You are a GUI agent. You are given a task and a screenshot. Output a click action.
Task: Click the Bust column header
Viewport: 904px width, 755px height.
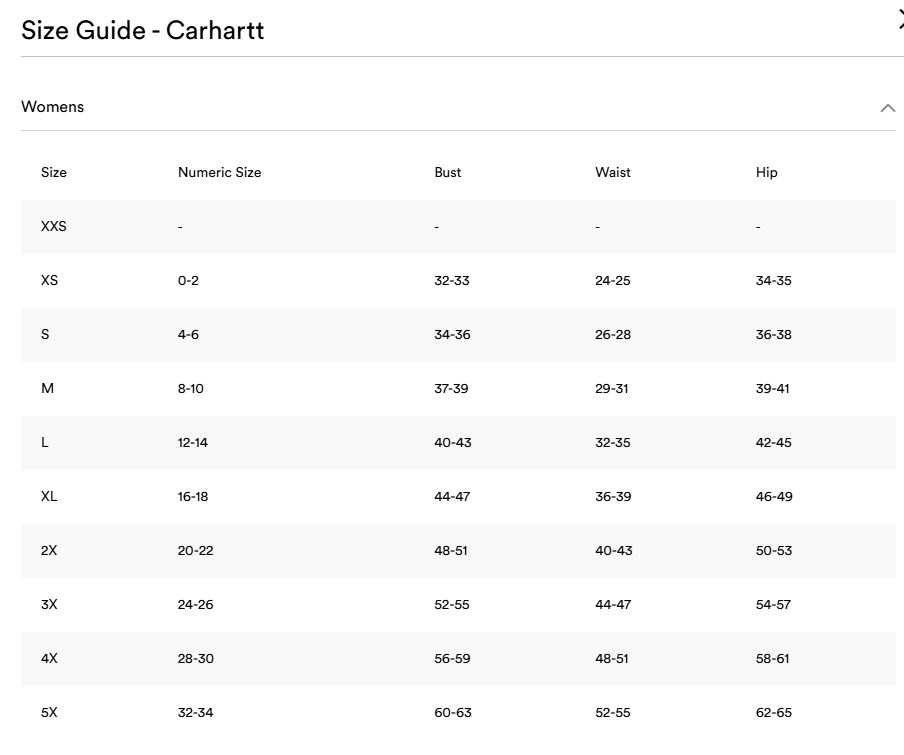point(447,172)
